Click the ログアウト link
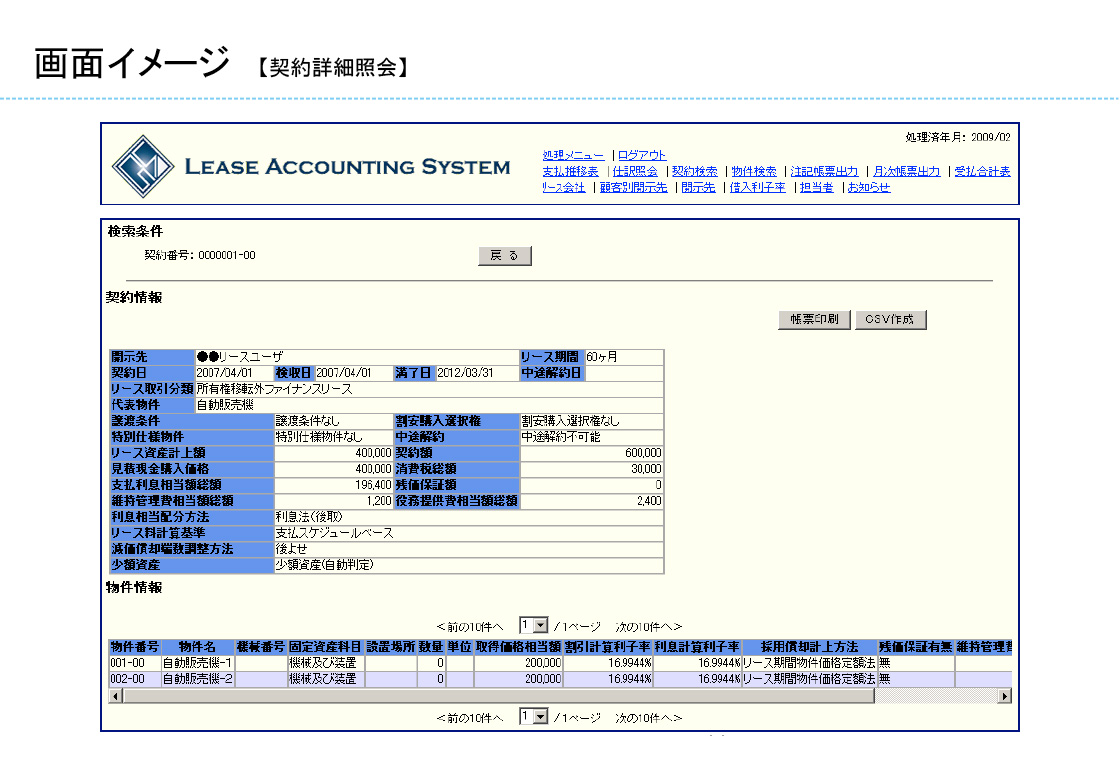Image resolution: width=1120 pixels, height=784 pixels. click(641, 155)
